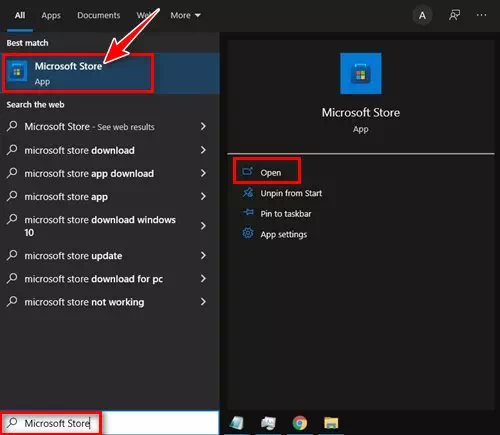Select 'microsoft store update' suggestion
Image resolution: width=500 pixels, height=435 pixels.
73,256
